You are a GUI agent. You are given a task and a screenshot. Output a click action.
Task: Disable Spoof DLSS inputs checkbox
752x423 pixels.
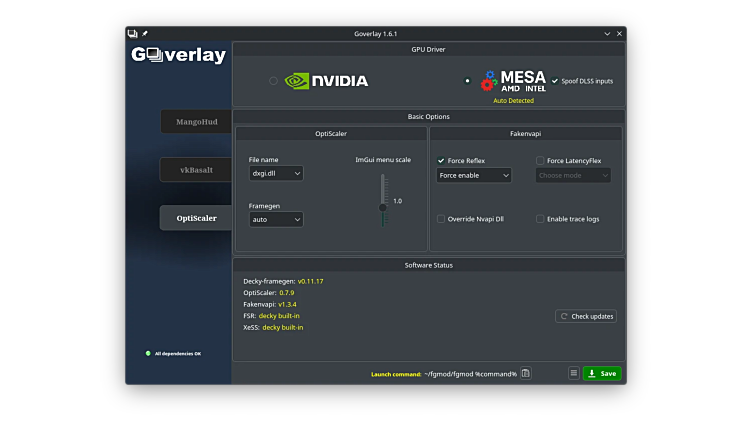555,81
